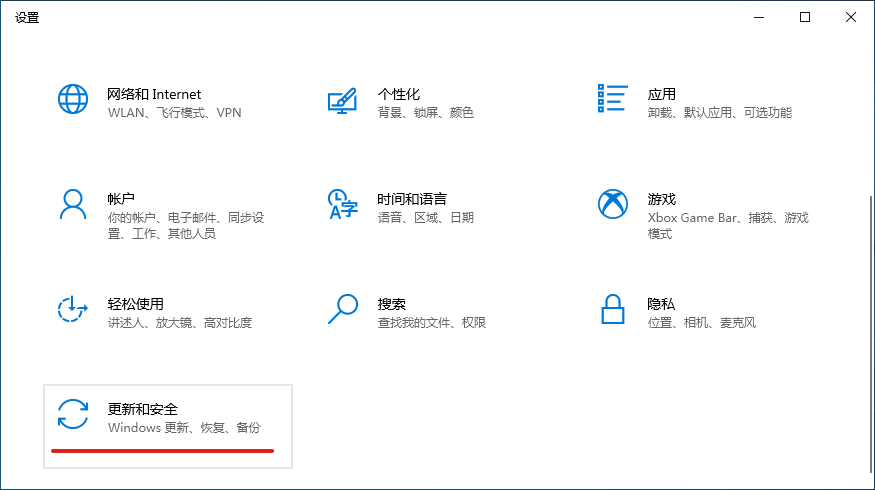
Task: Click the magnifying glass icon for 搜索
Action: click(x=343, y=309)
